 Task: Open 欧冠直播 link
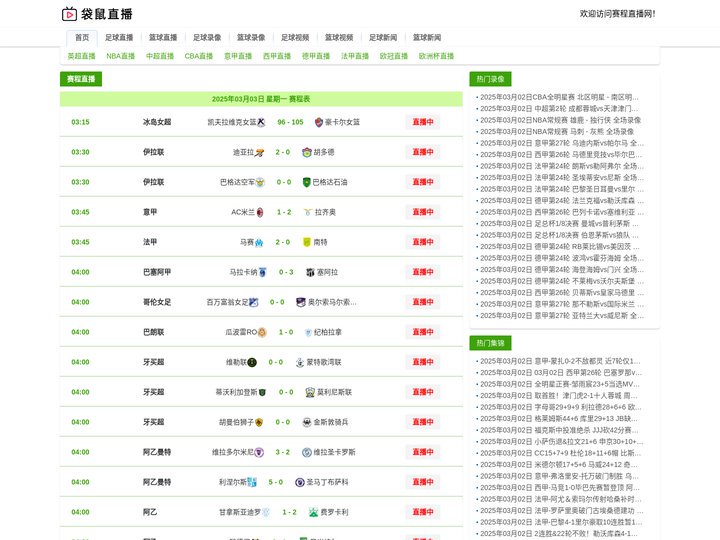[x=394, y=56]
